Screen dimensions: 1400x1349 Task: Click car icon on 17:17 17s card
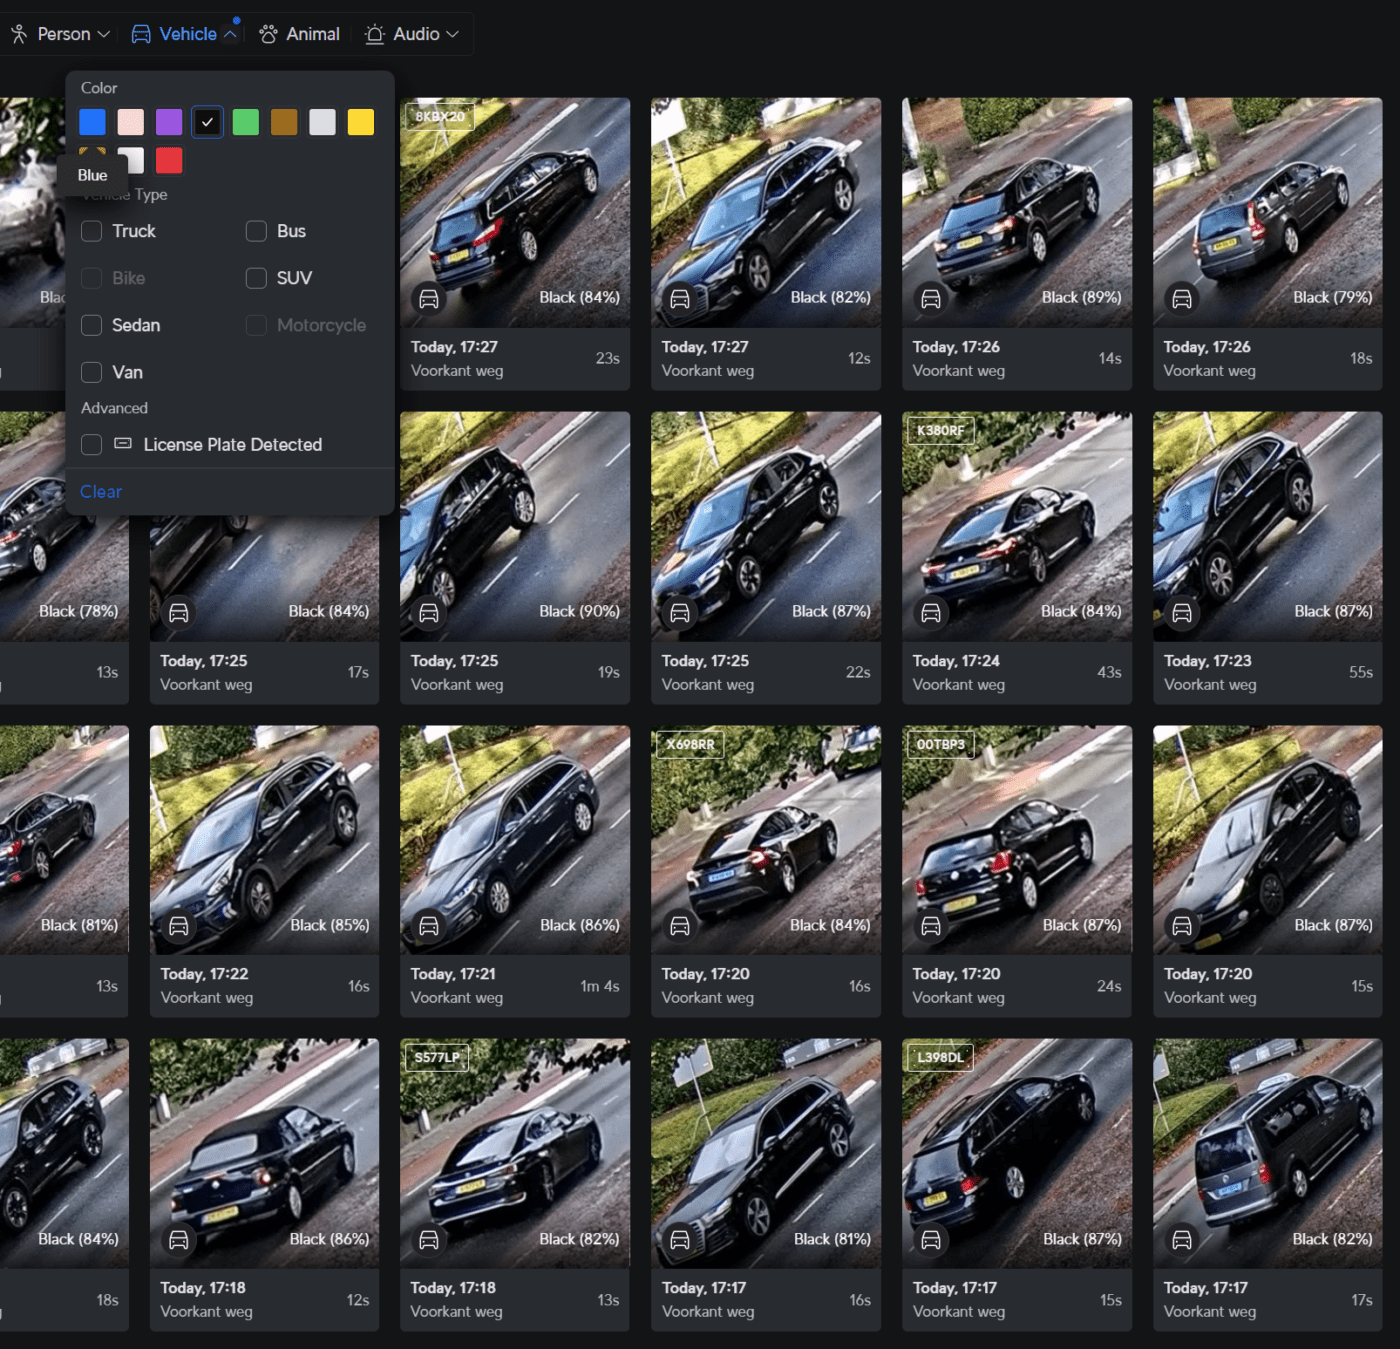point(1182,1241)
